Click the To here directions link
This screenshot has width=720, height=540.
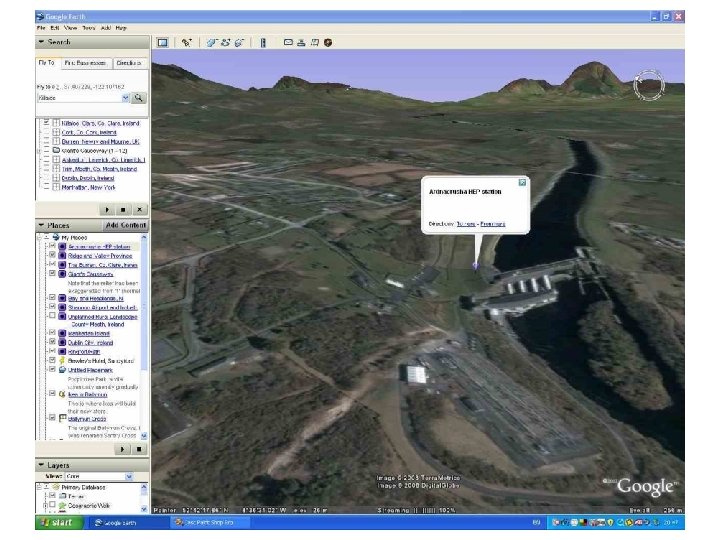pos(466,224)
